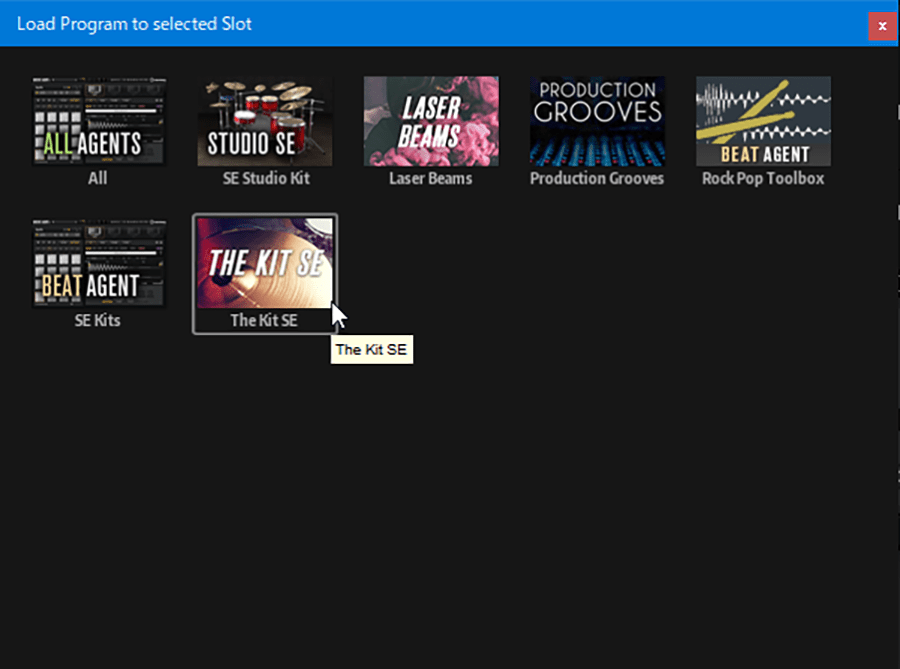Click 'The Kit SE' caption under thumbnail

pos(264,320)
